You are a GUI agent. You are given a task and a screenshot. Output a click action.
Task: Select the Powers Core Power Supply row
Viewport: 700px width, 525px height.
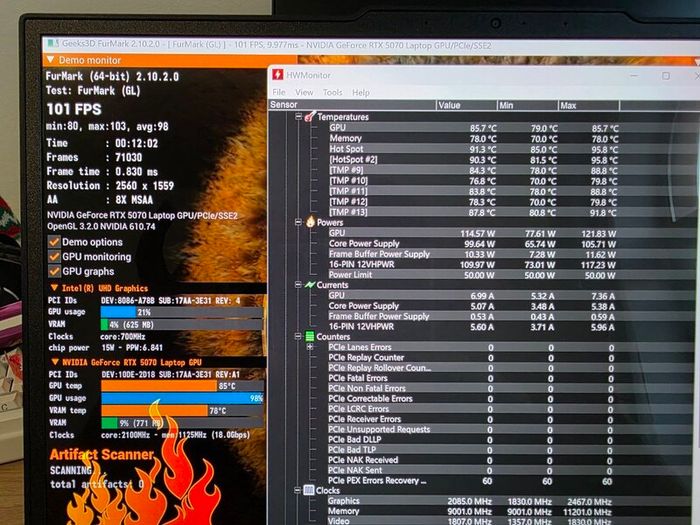point(473,244)
